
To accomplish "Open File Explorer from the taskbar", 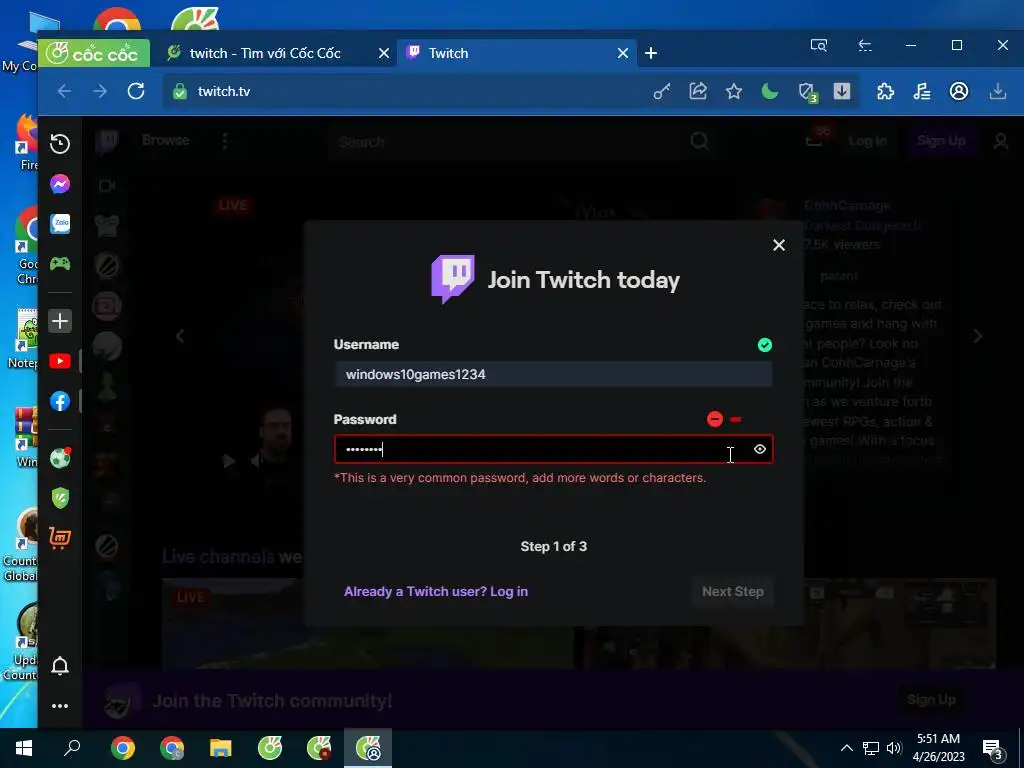I will [221, 748].
